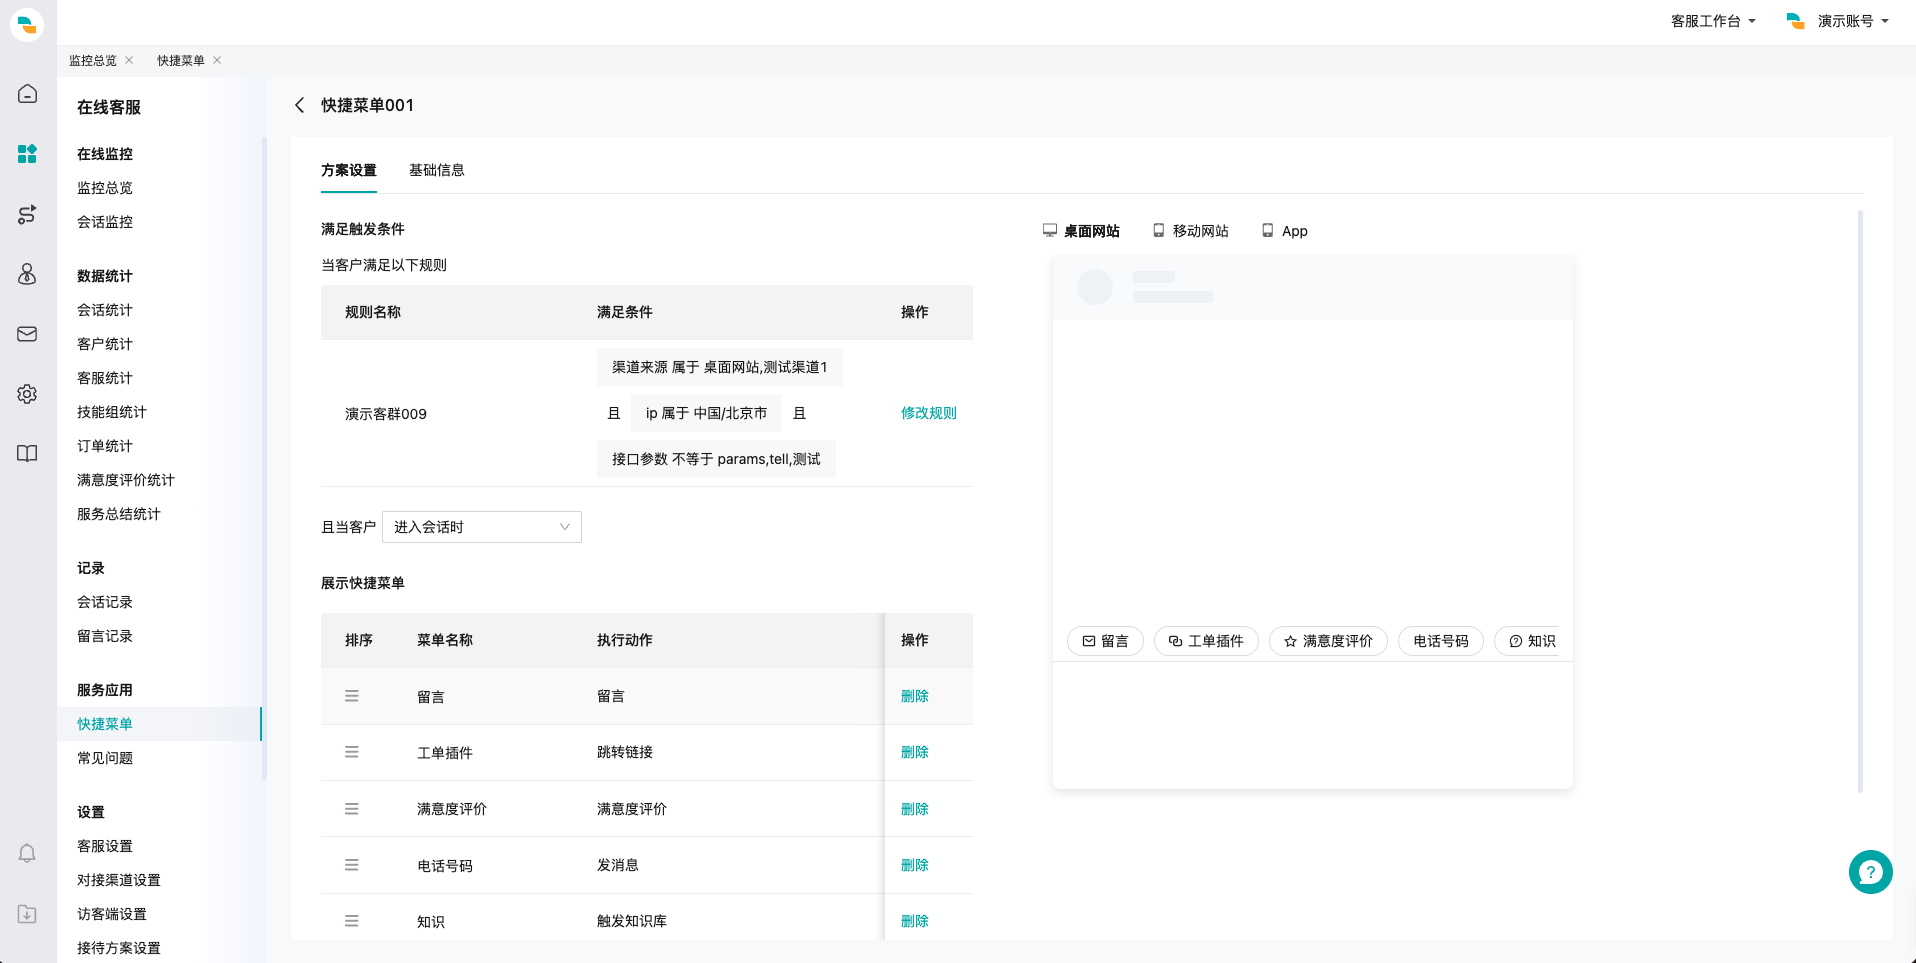Image resolution: width=1916 pixels, height=963 pixels.
Task: Open the settings gear icon in rail
Action: [27, 394]
